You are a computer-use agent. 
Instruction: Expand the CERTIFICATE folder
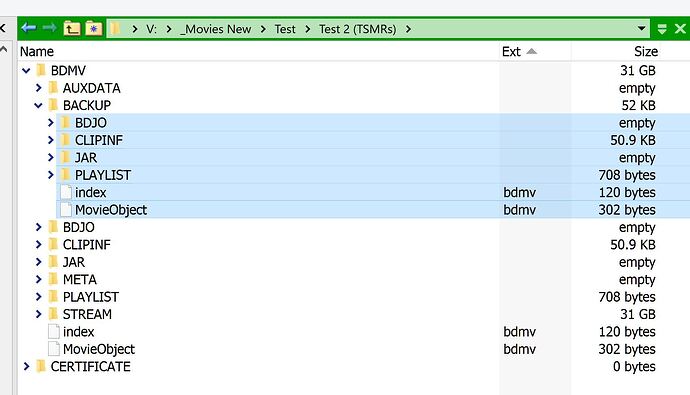26,366
